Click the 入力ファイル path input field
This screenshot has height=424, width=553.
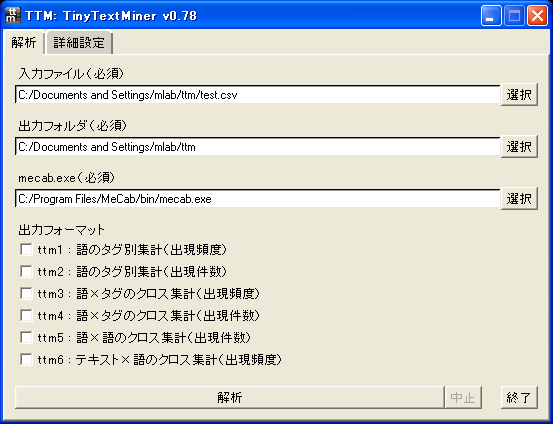(257, 95)
